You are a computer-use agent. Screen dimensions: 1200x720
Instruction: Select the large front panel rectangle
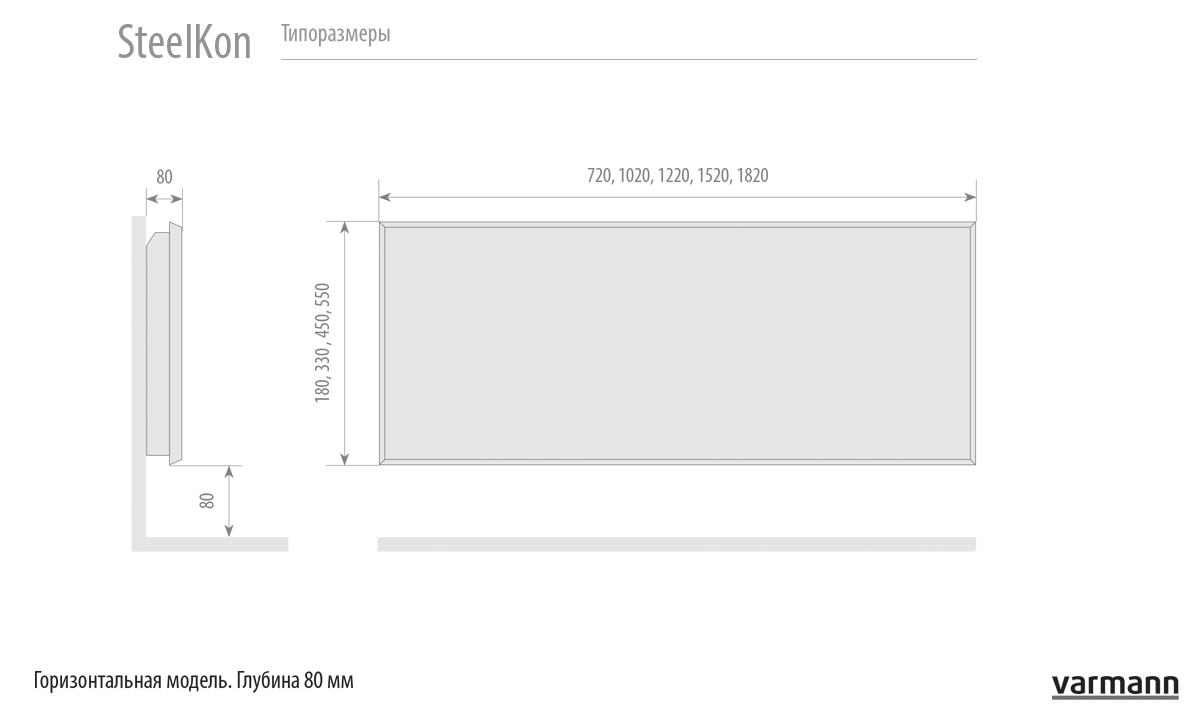[677, 343]
